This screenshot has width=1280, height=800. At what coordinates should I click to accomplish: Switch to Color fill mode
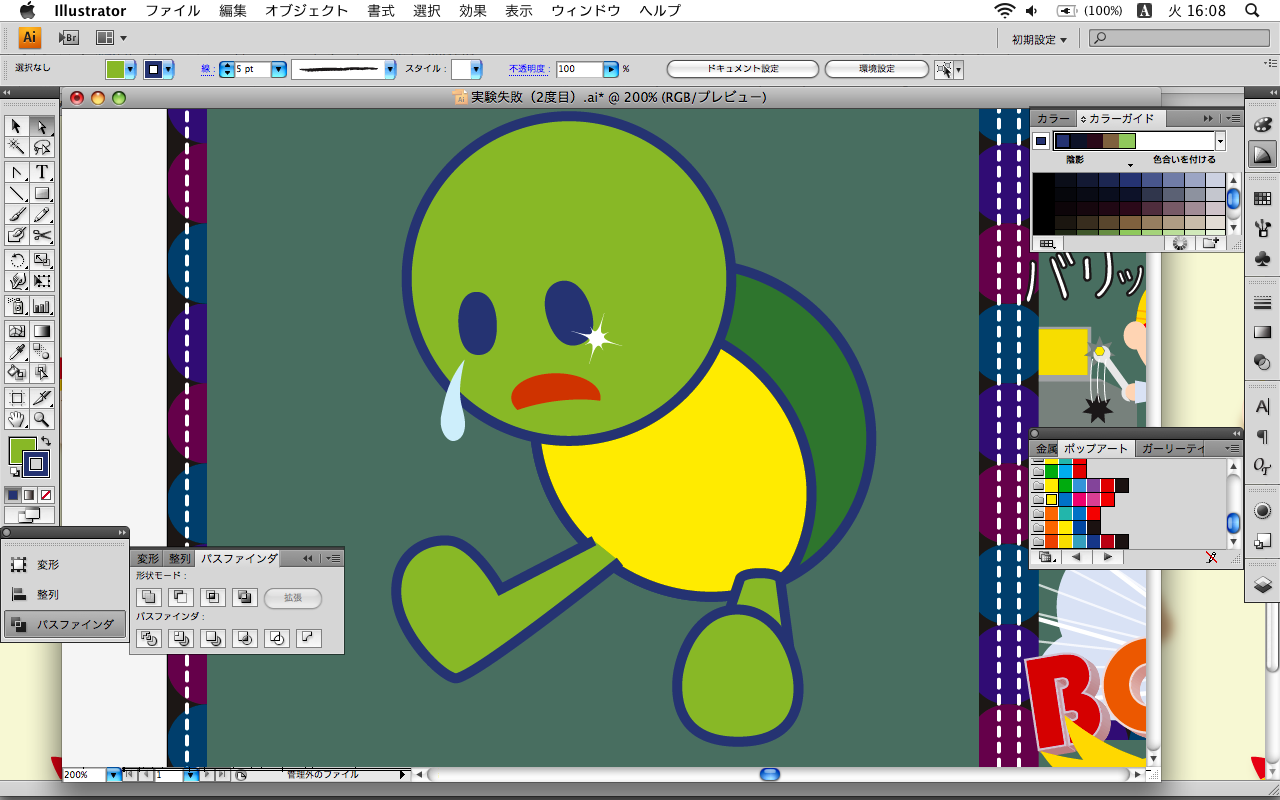click(x=13, y=495)
